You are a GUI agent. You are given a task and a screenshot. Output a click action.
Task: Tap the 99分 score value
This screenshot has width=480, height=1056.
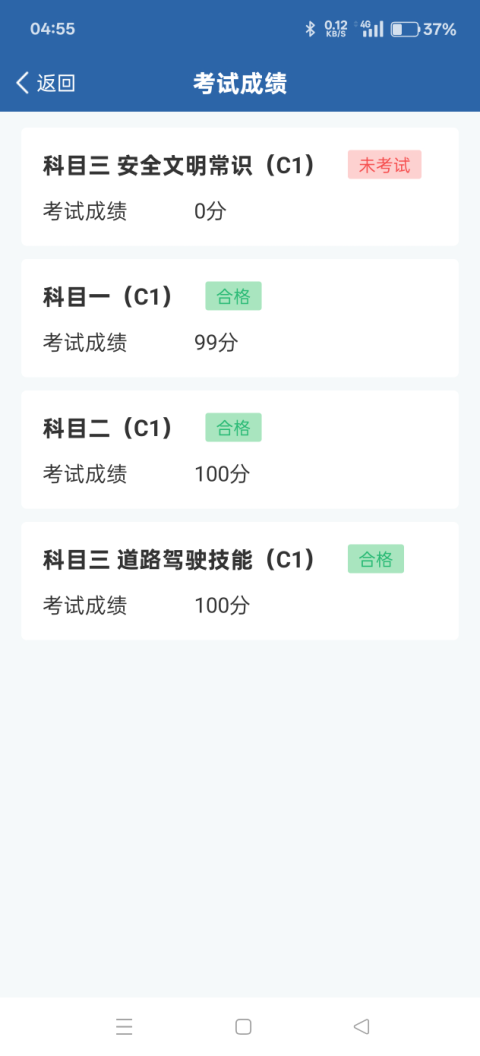[216, 343]
